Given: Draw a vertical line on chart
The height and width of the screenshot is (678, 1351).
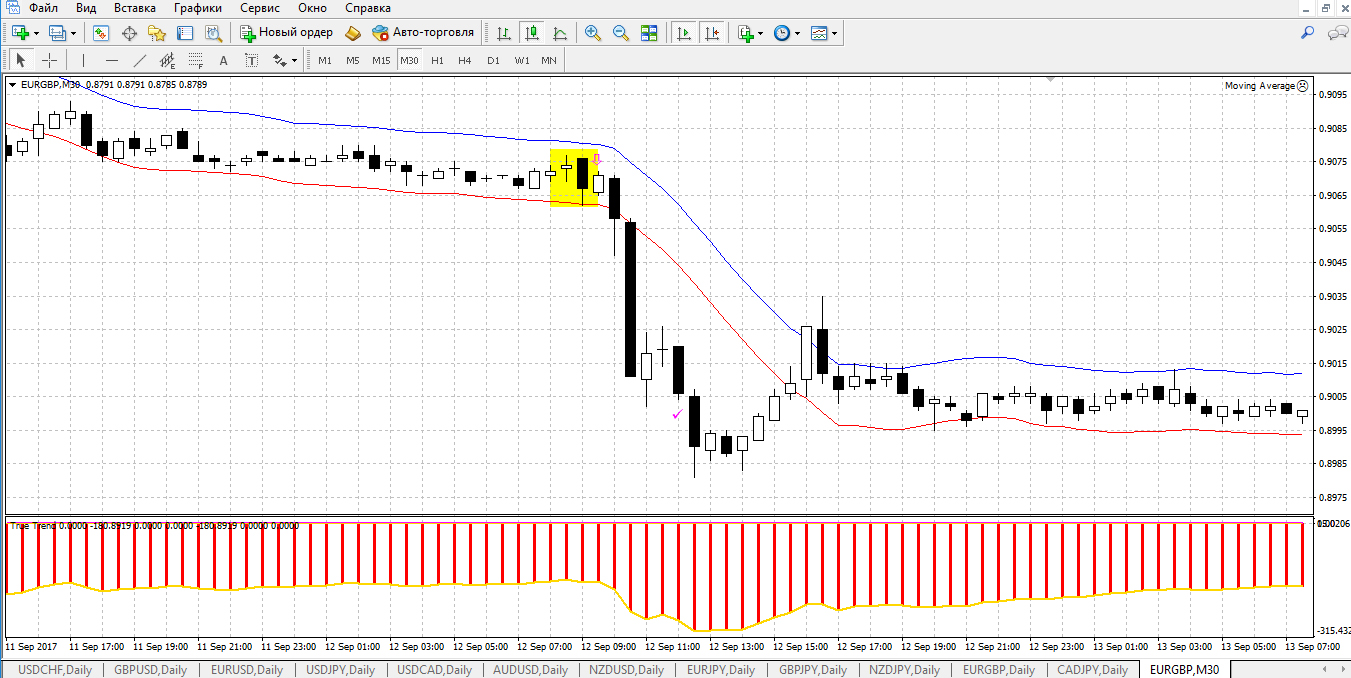Looking at the screenshot, I should pyautogui.click(x=83, y=60).
